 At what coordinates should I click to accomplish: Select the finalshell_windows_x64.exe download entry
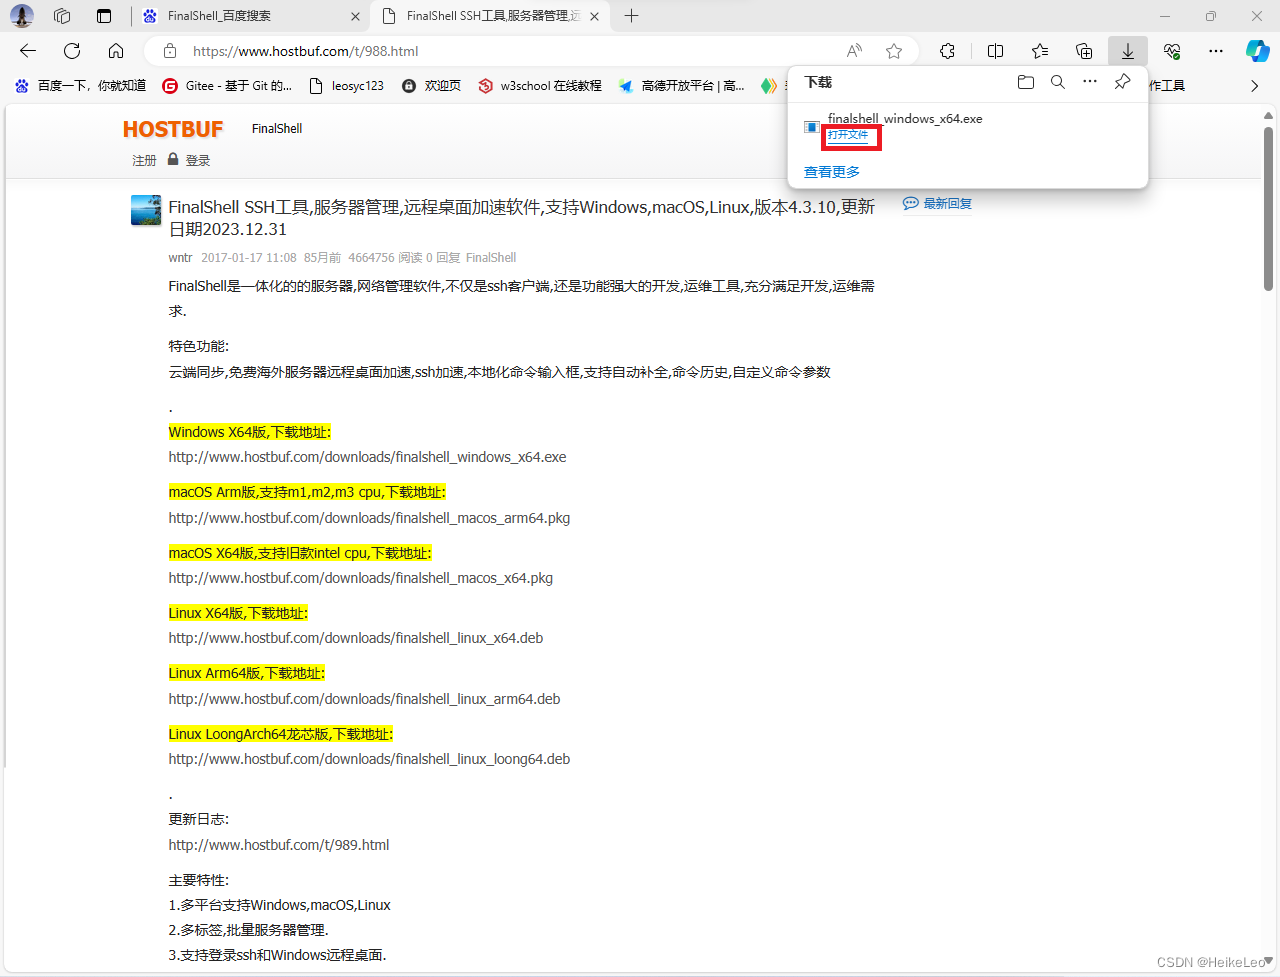pyautogui.click(x=967, y=127)
